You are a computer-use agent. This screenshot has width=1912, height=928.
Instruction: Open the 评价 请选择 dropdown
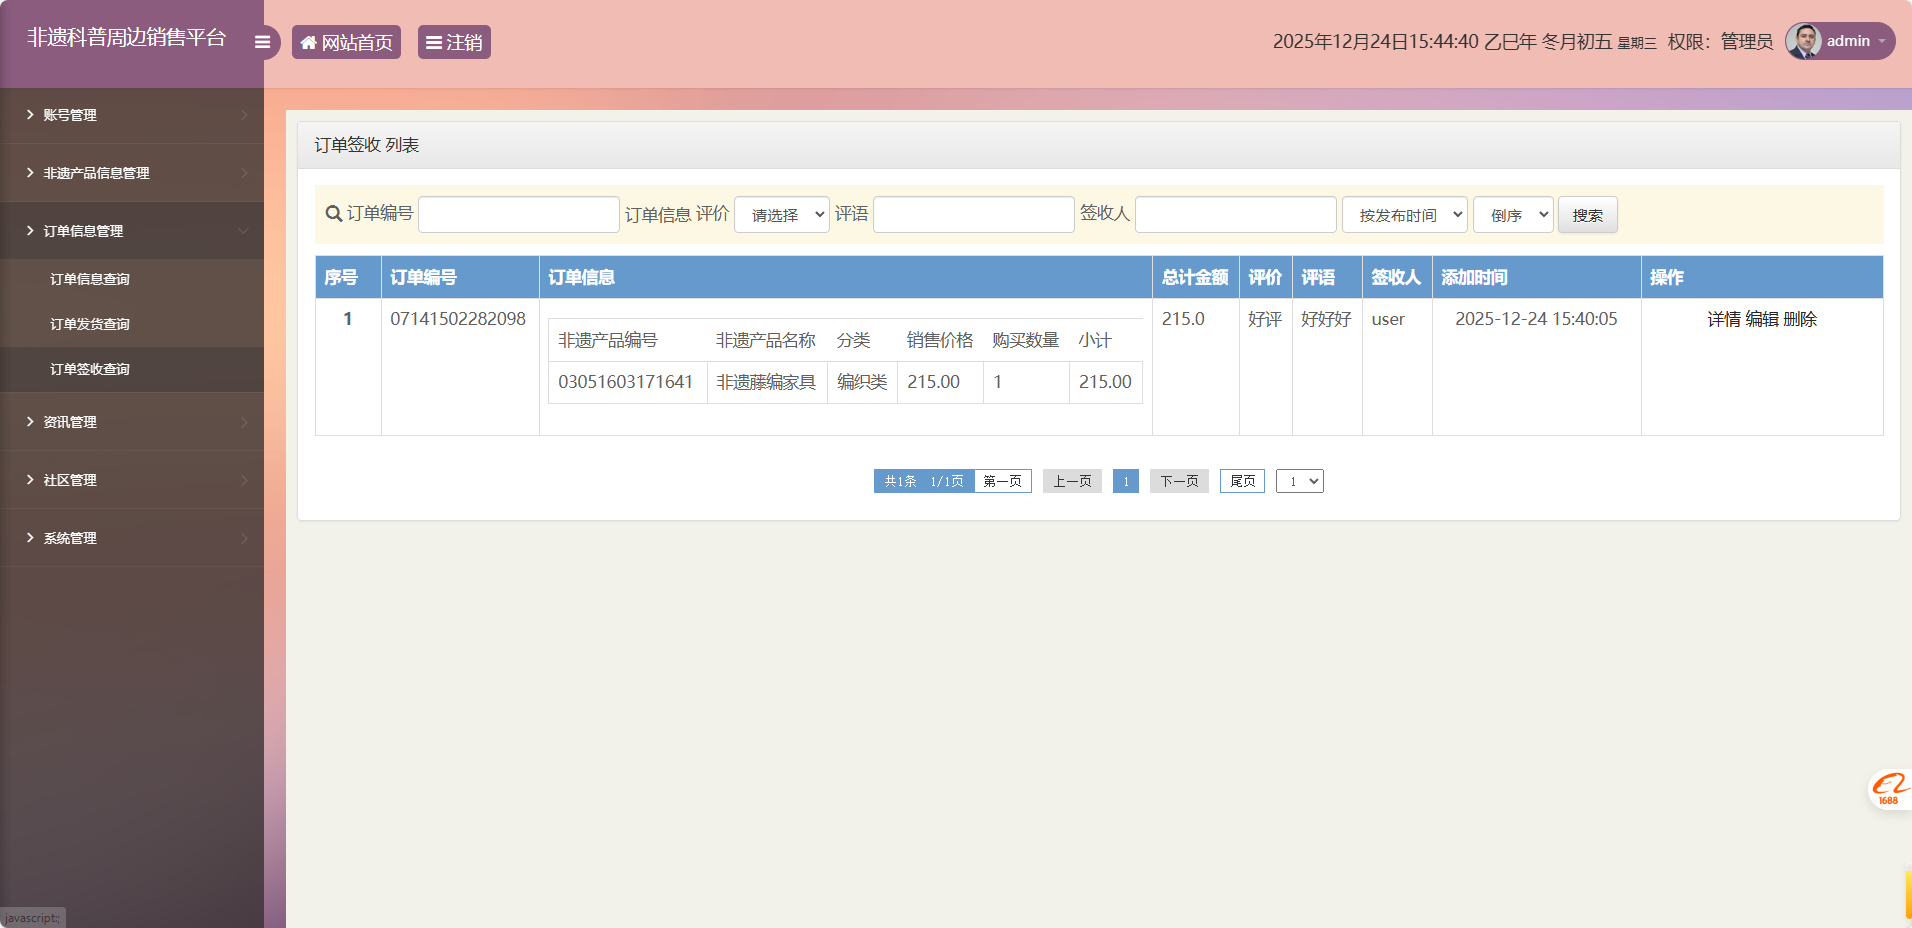pyautogui.click(x=781, y=214)
